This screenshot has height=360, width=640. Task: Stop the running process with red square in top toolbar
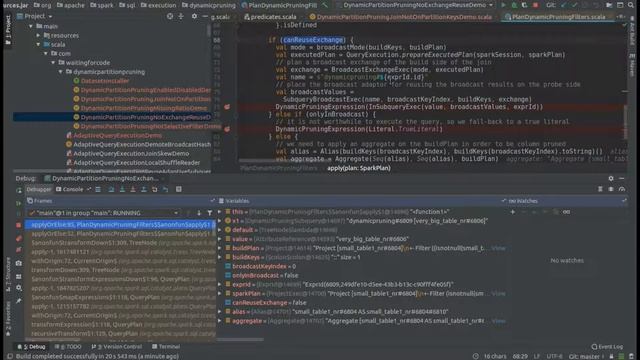[535, 5]
